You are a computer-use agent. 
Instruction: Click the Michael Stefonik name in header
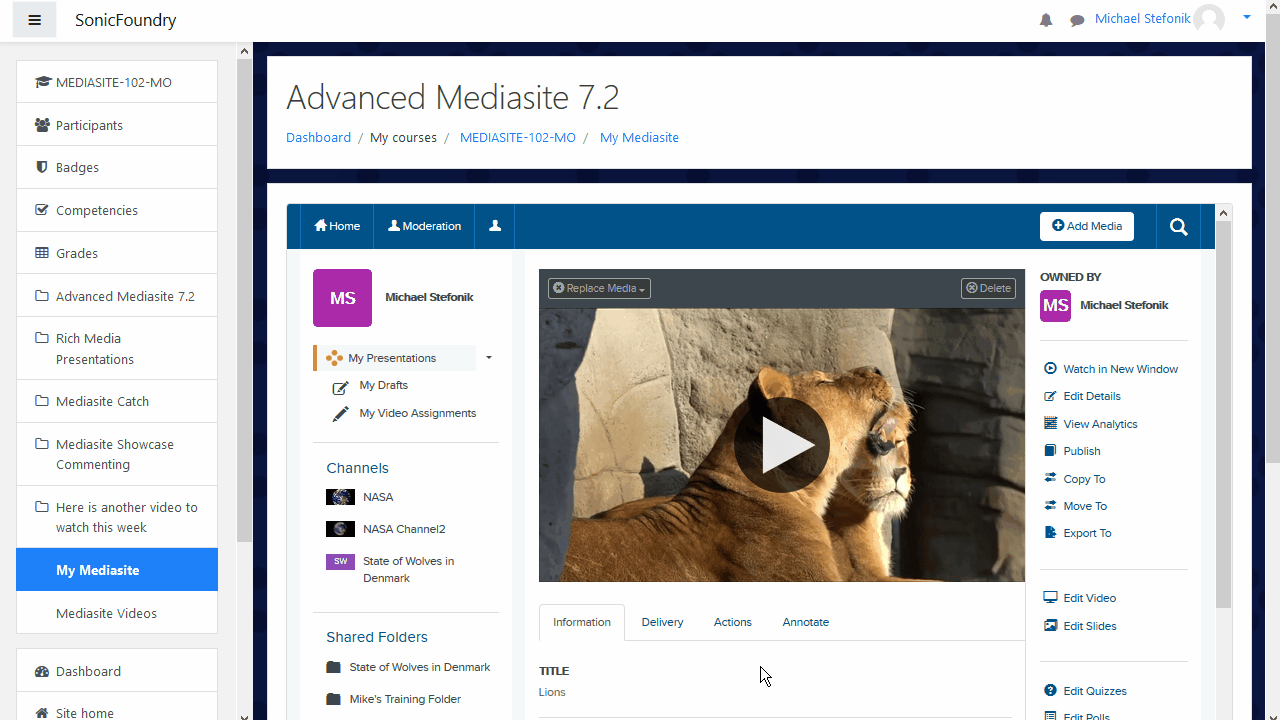click(x=1142, y=19)
